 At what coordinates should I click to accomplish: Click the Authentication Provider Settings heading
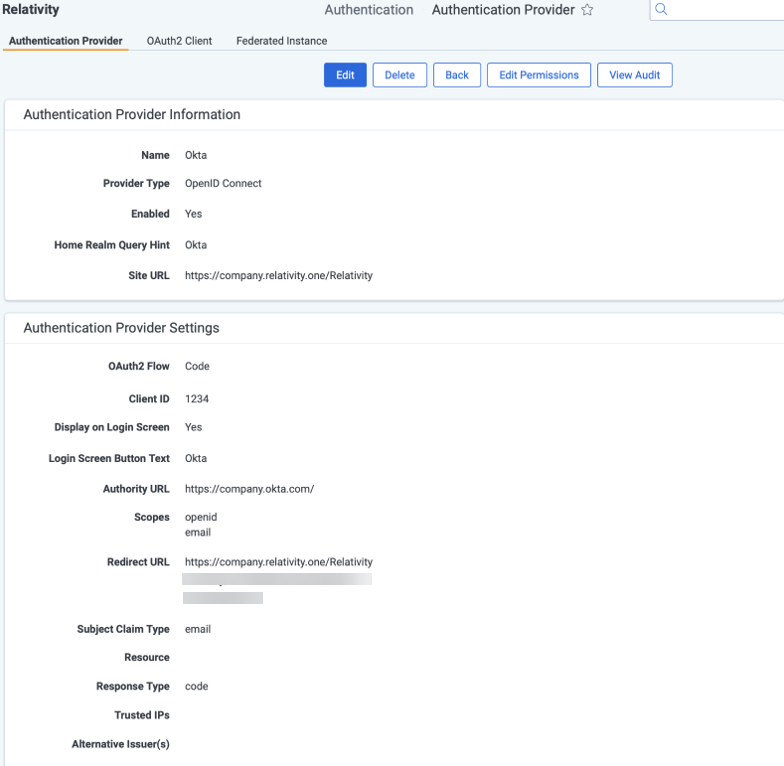tap(122, 328)
